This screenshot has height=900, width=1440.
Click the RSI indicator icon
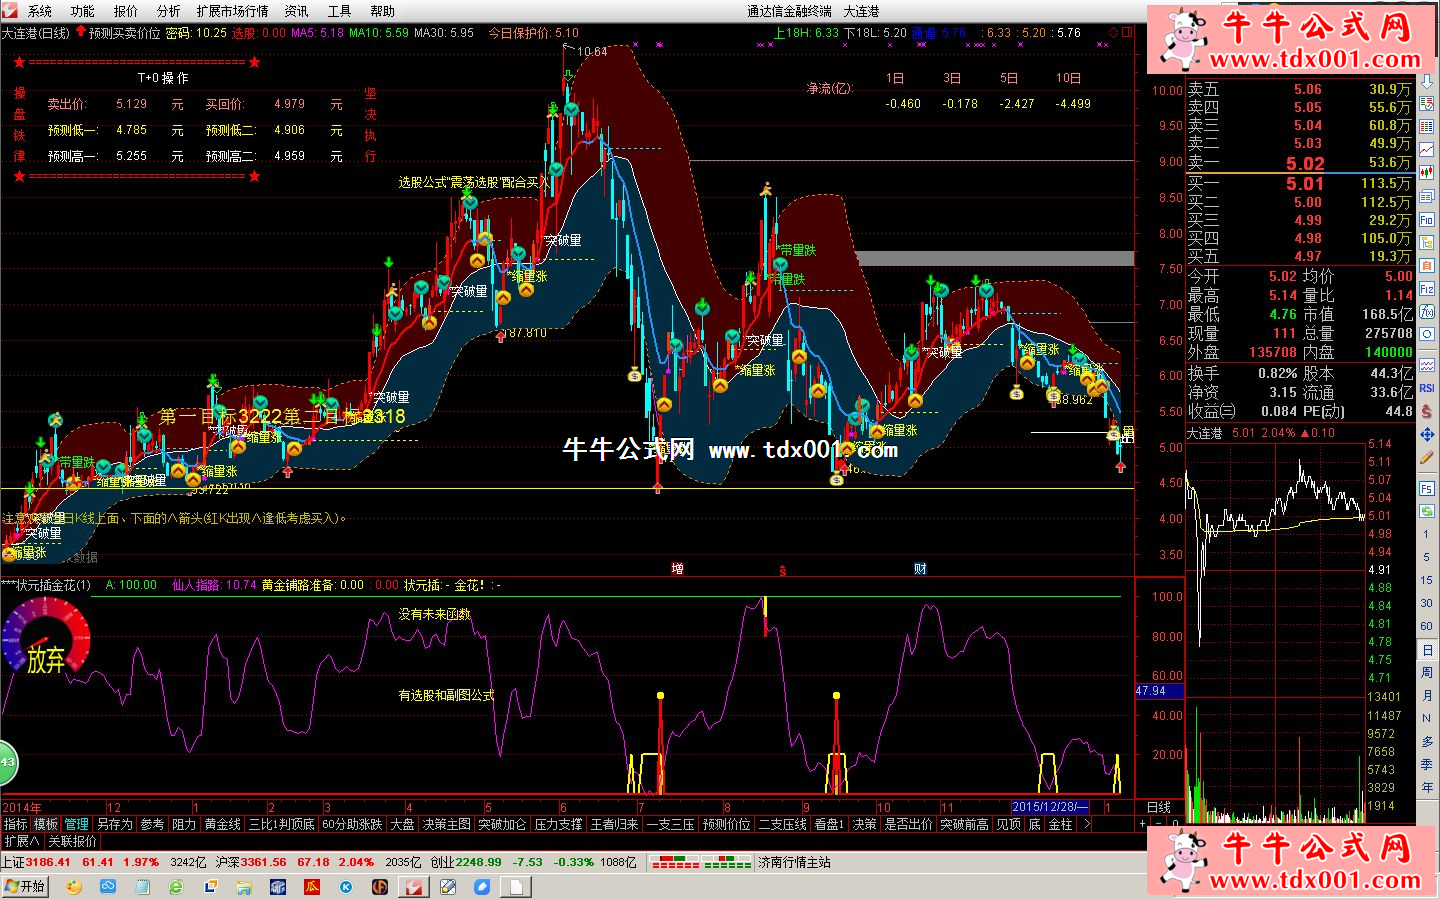tap(1427, 387)
